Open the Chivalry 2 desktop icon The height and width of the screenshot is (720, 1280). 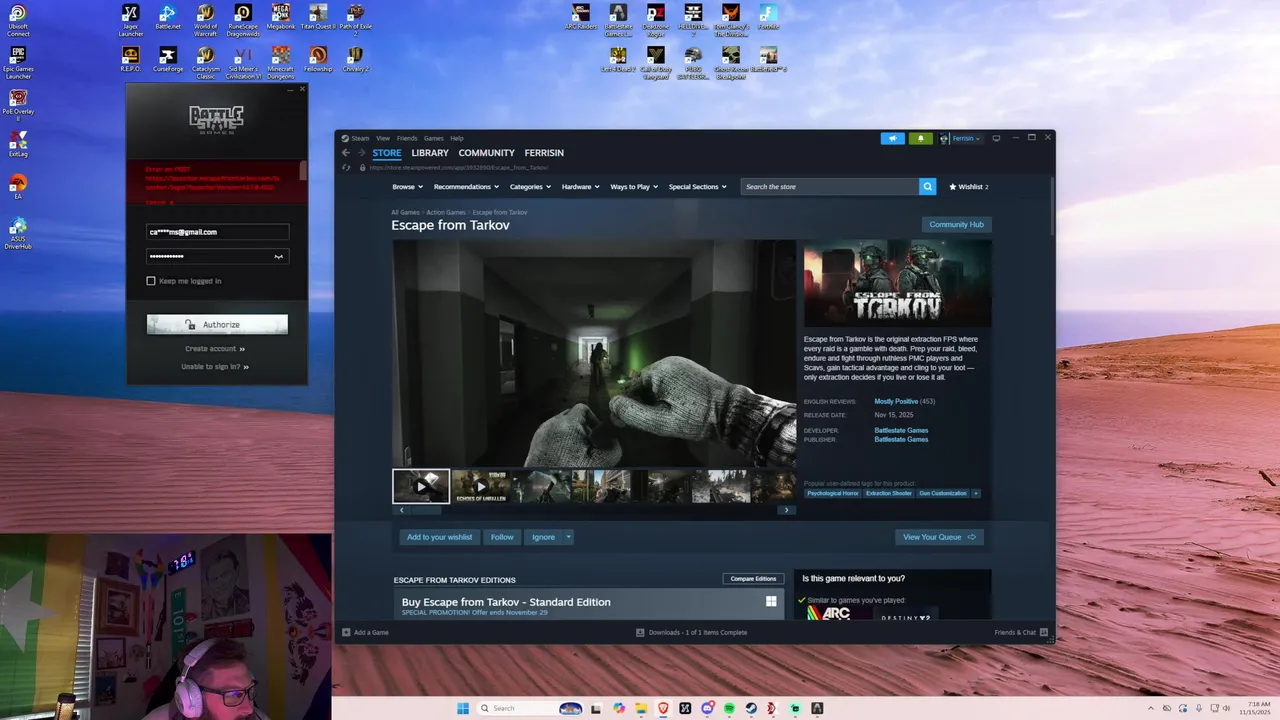(x=355, y=60)
